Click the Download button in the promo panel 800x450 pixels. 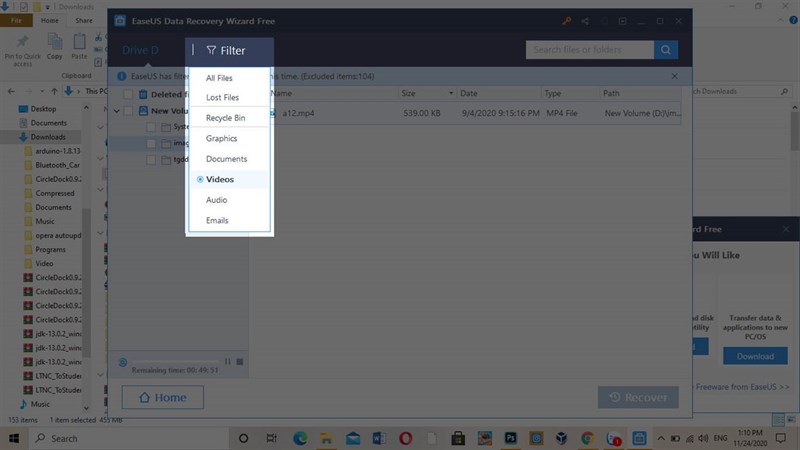pyautogui.click(x=755, y=356)
